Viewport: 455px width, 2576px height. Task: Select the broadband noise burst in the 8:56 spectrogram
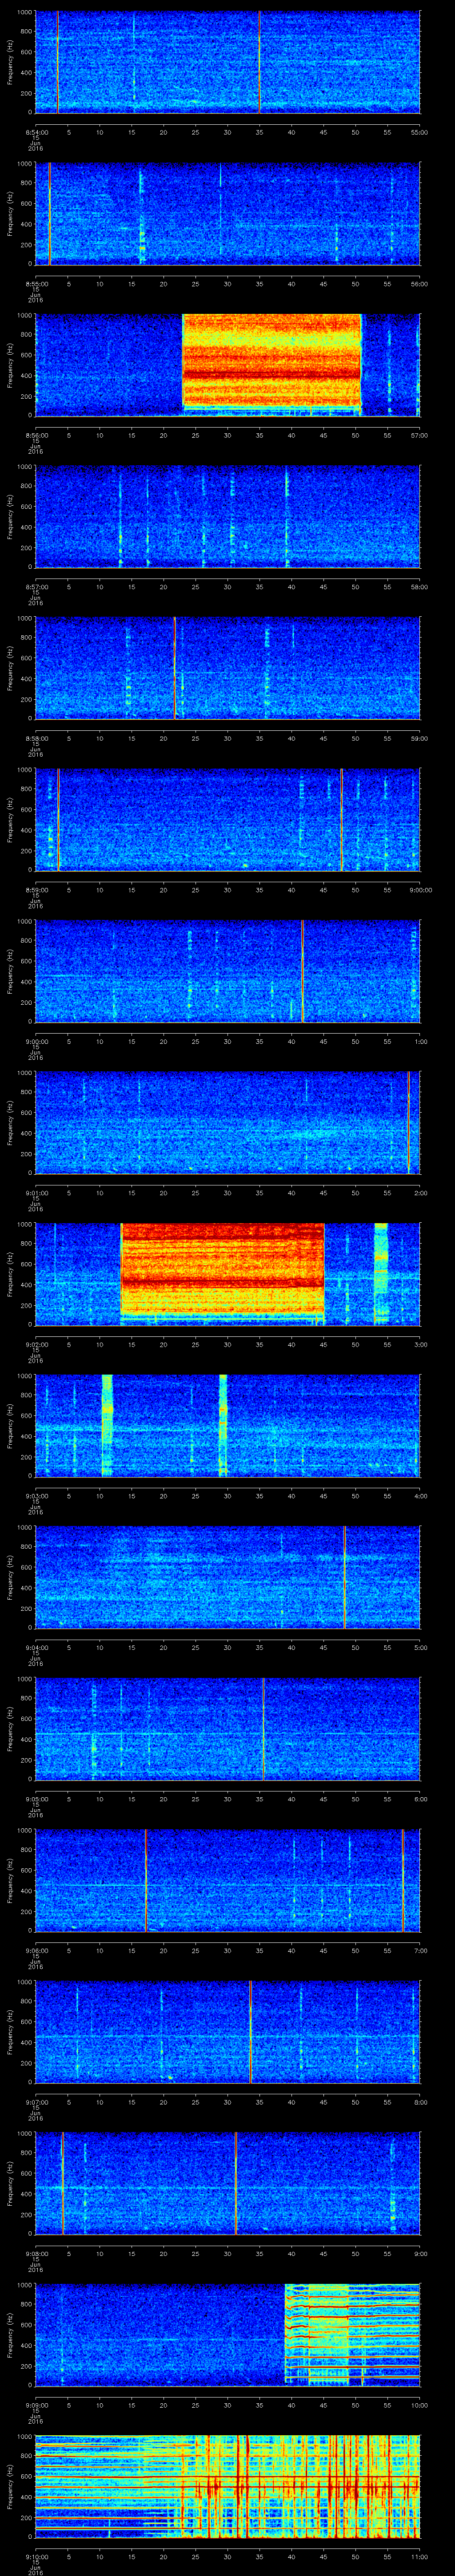click(271, 364)
